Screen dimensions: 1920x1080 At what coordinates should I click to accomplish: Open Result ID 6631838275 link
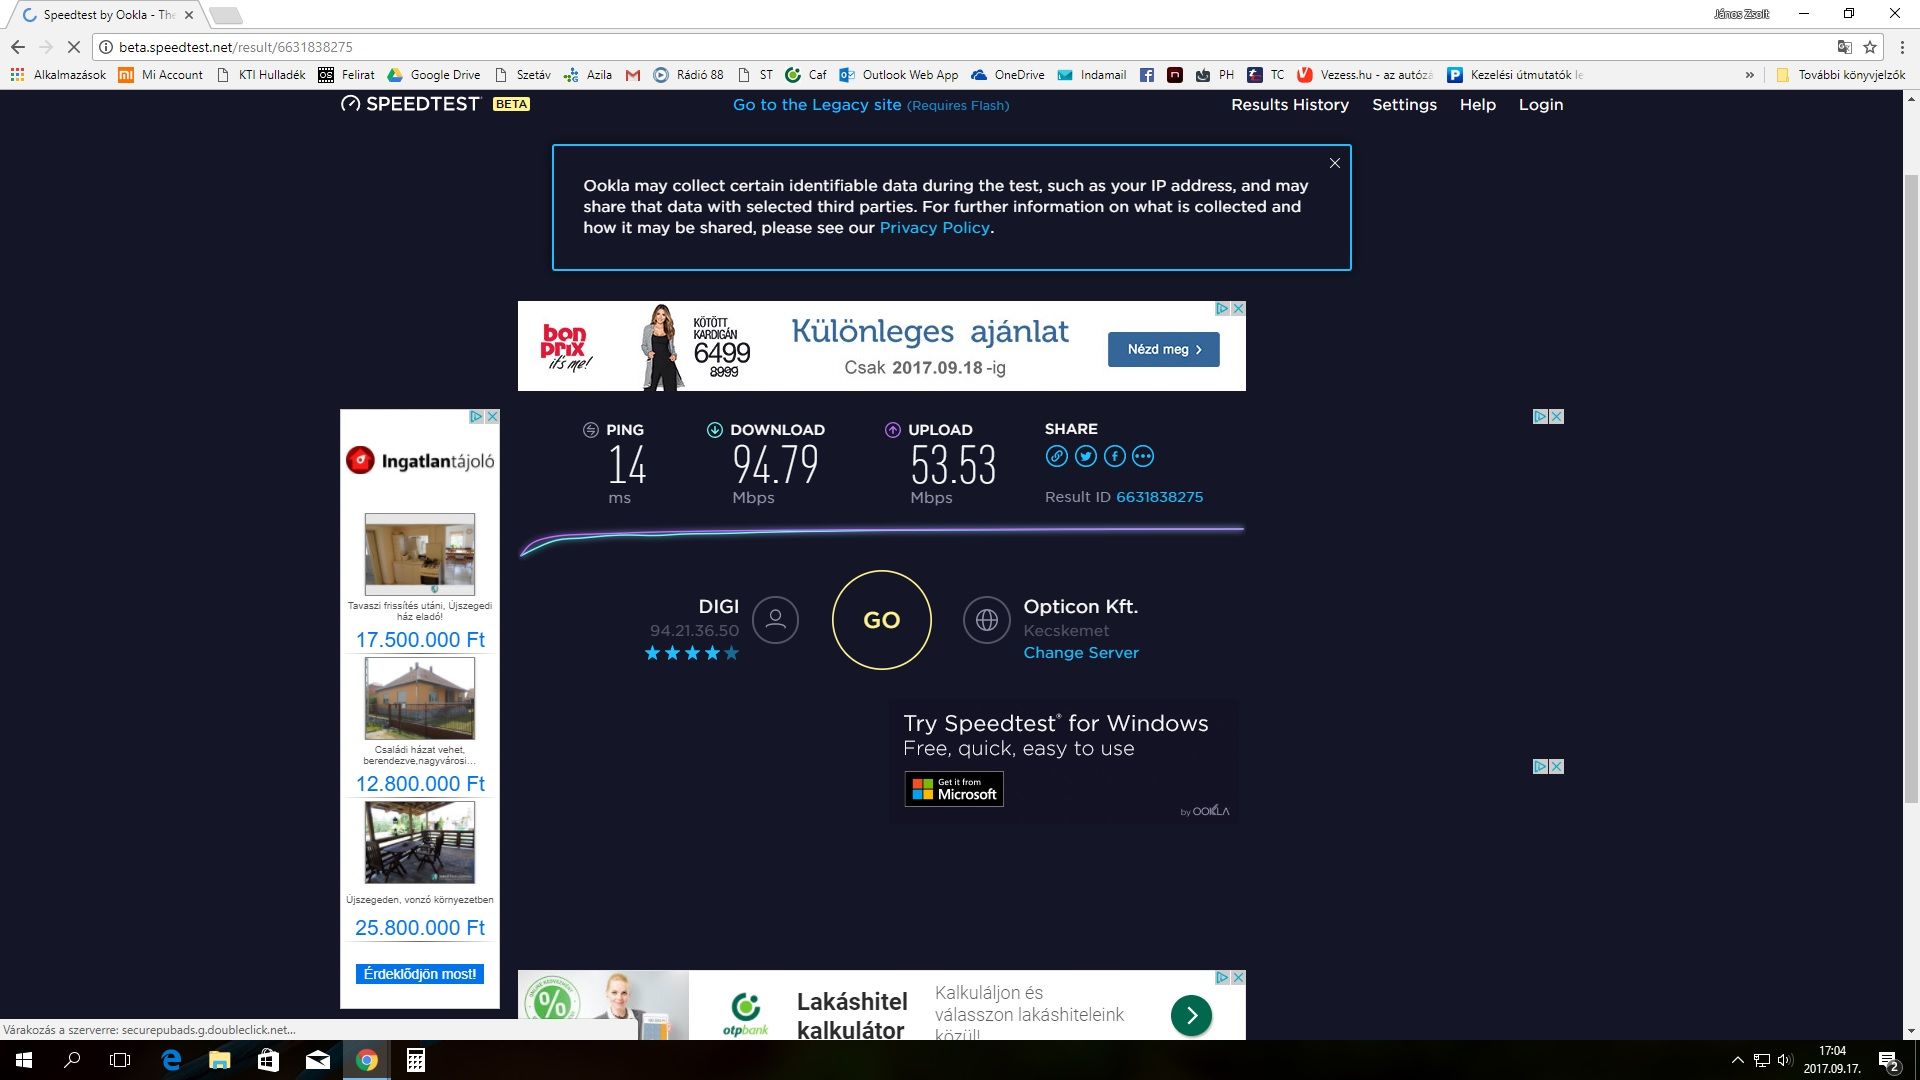pos(1159,497)
